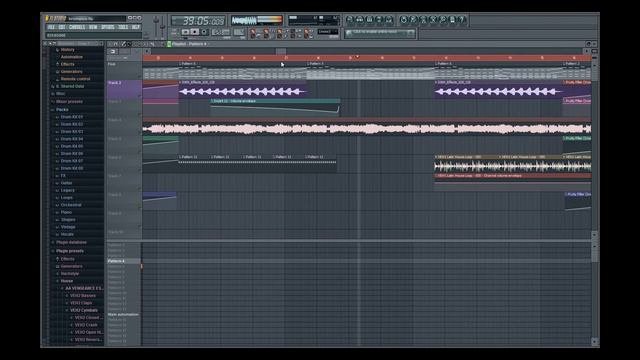The image size is (640, 360).
Task: Open the FILE menu
Action: [x=51, y=27]
